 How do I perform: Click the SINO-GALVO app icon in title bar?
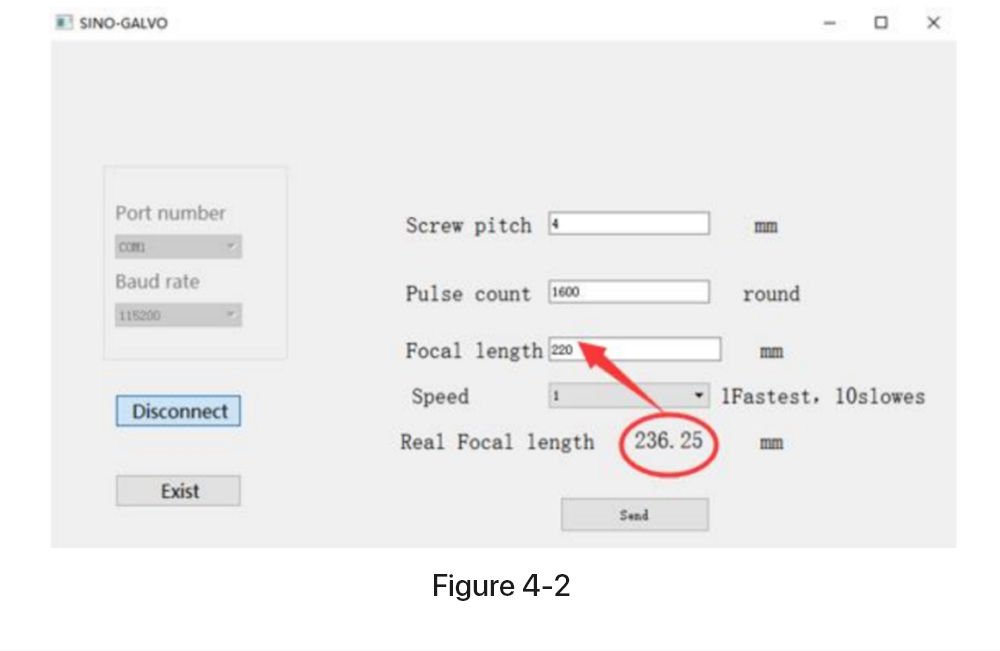64,23
